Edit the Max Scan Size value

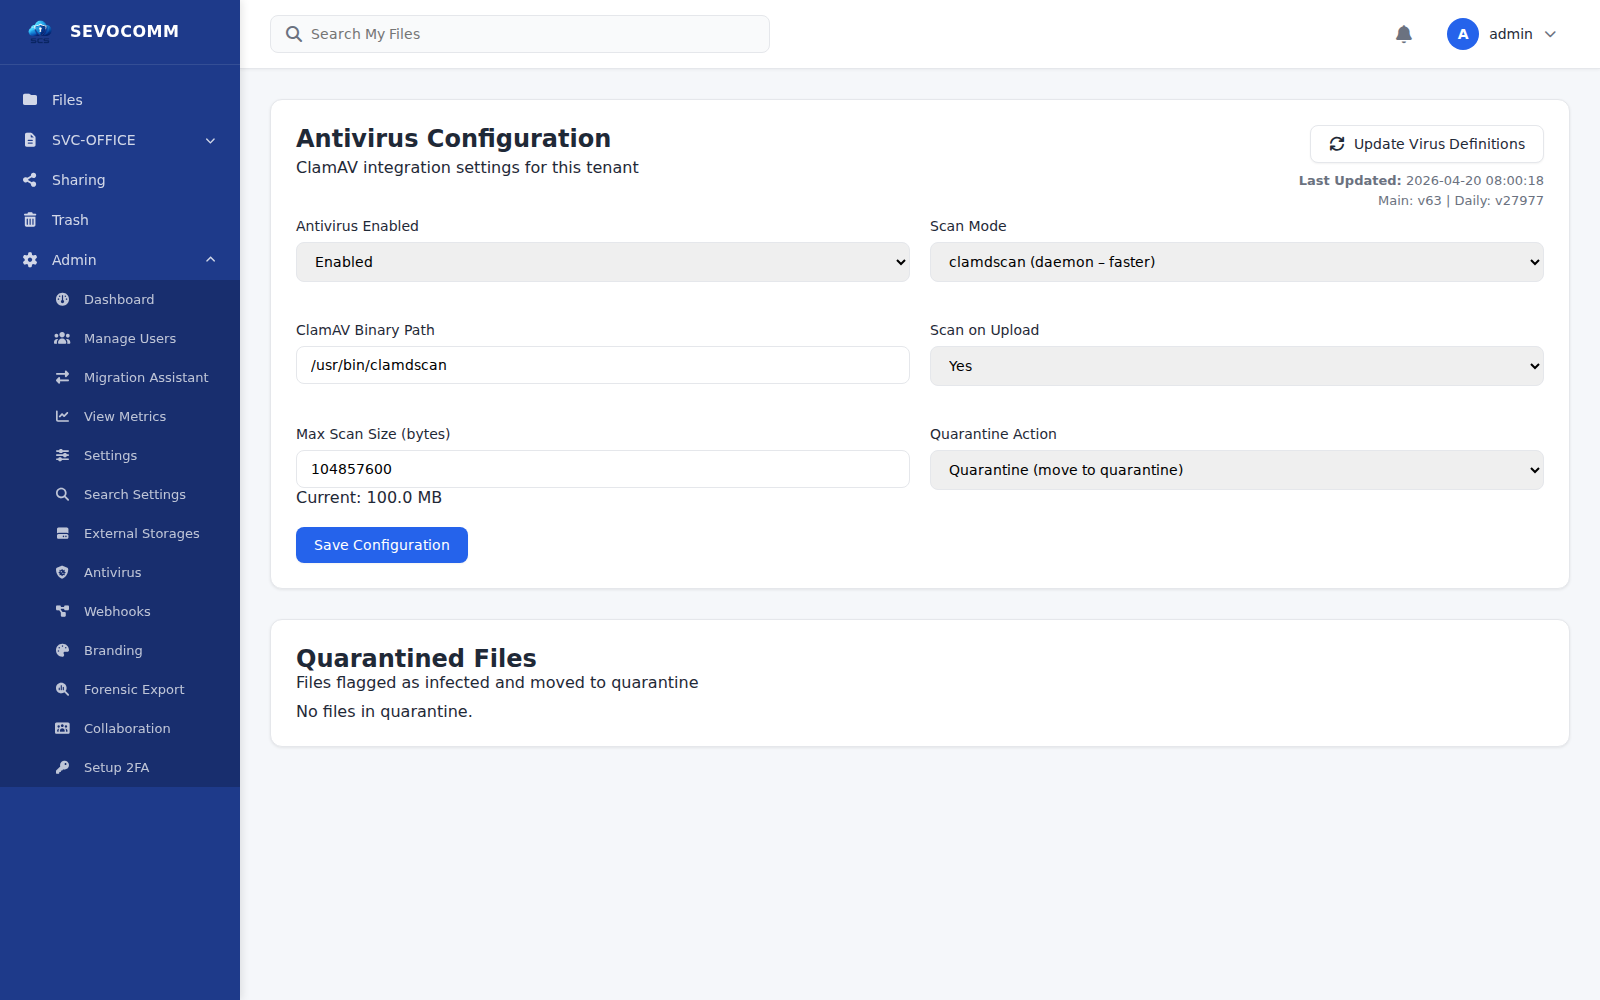tap(602, 468)
